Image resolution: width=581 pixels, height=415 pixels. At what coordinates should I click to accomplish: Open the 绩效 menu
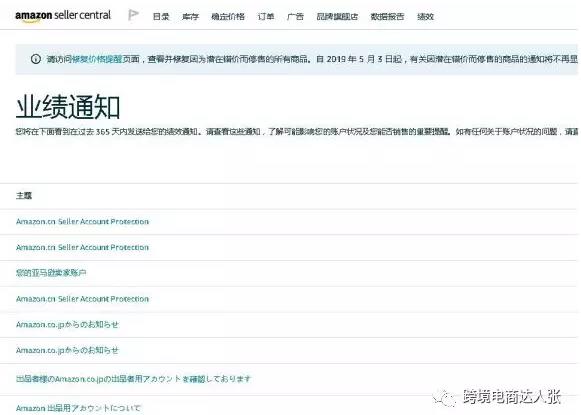click(425, 17)
